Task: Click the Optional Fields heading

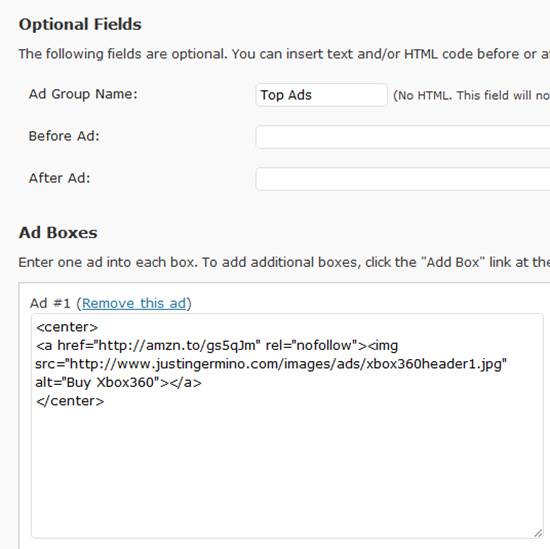Action: [80, 25]
